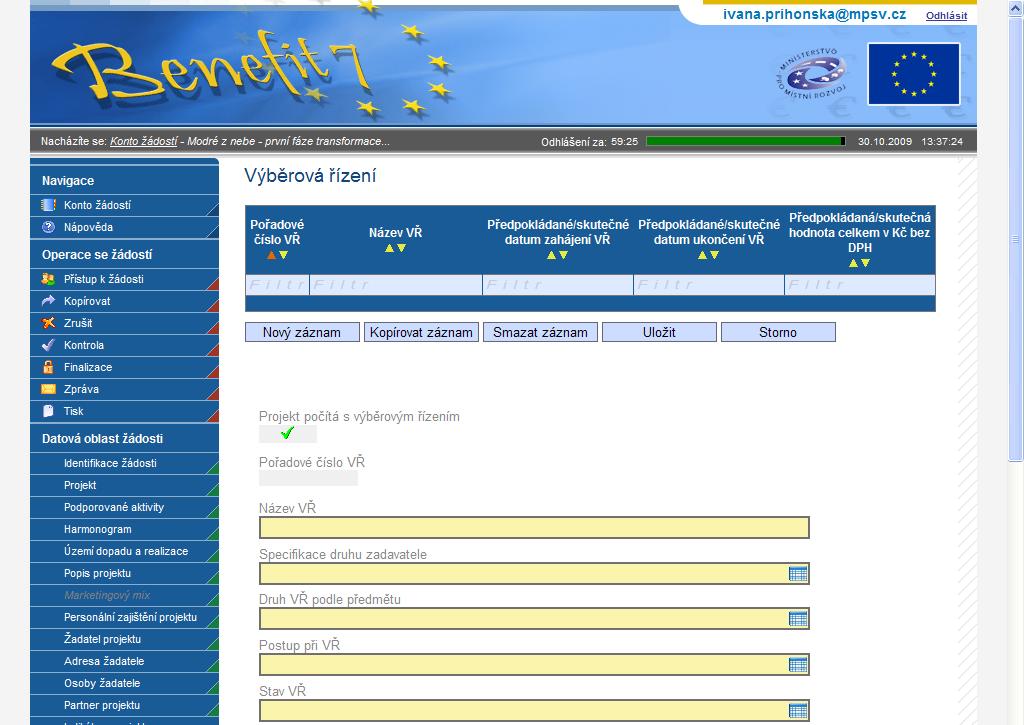Click the Finalizace padlock icon

pyautogui.click(x=48, y=367)
